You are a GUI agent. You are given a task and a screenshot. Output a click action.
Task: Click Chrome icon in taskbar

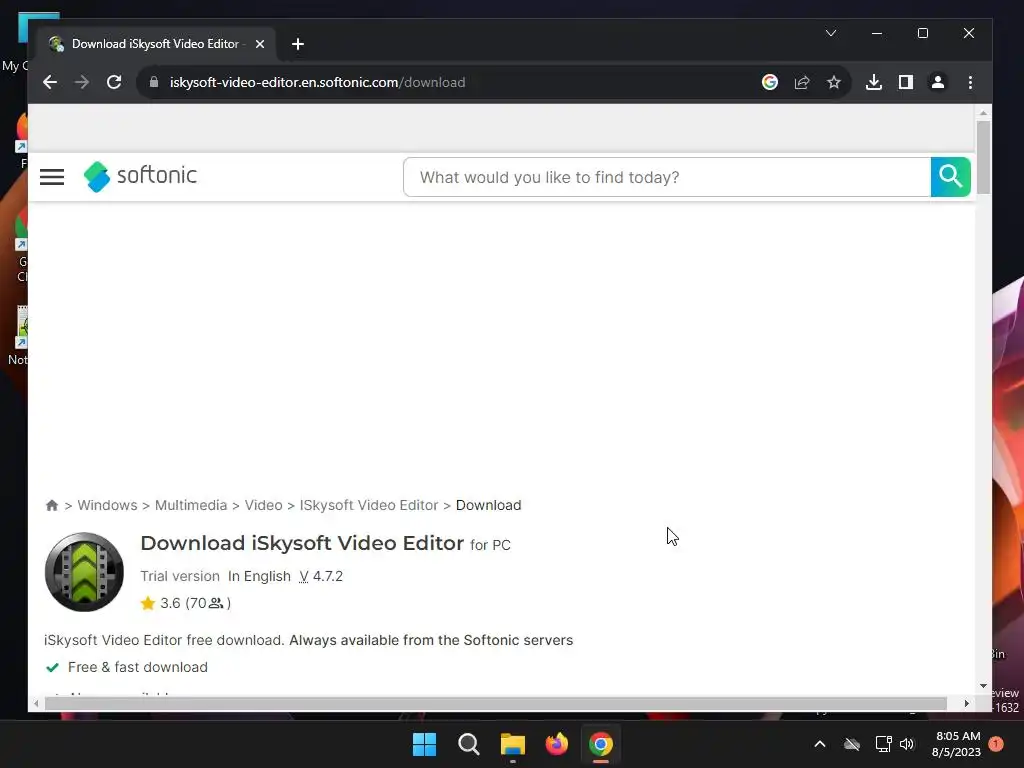(601, 744)
